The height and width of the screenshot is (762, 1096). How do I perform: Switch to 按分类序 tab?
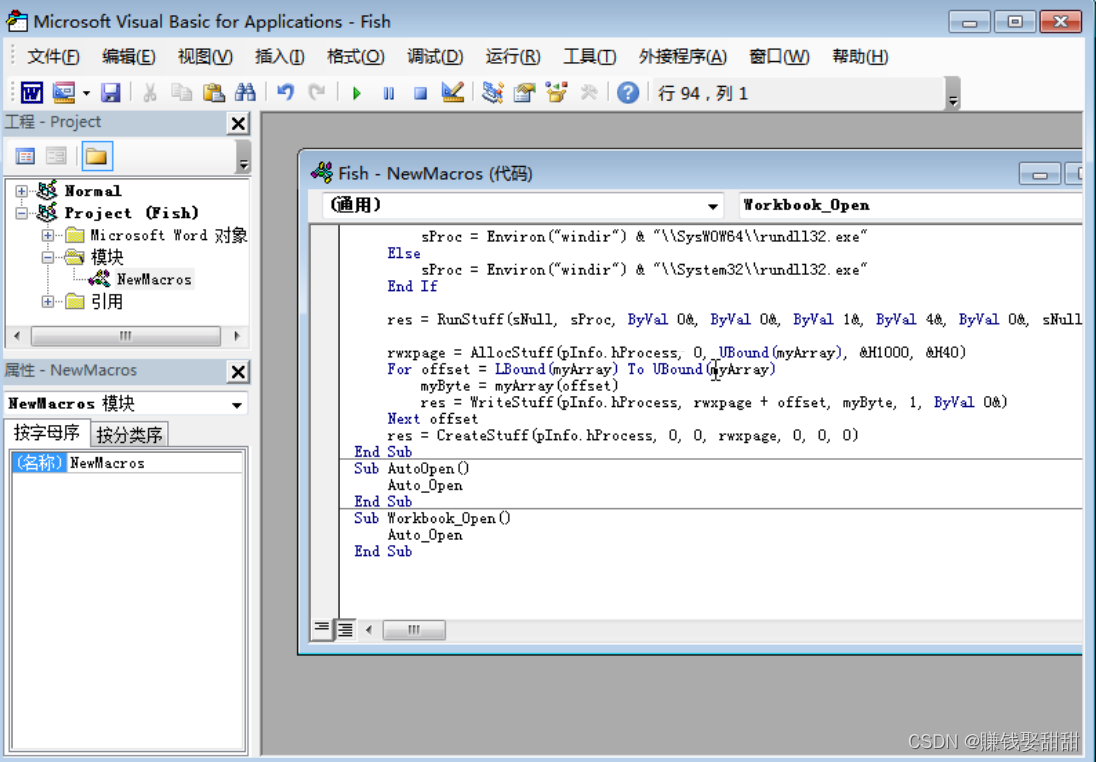click(x=129, y=435)
